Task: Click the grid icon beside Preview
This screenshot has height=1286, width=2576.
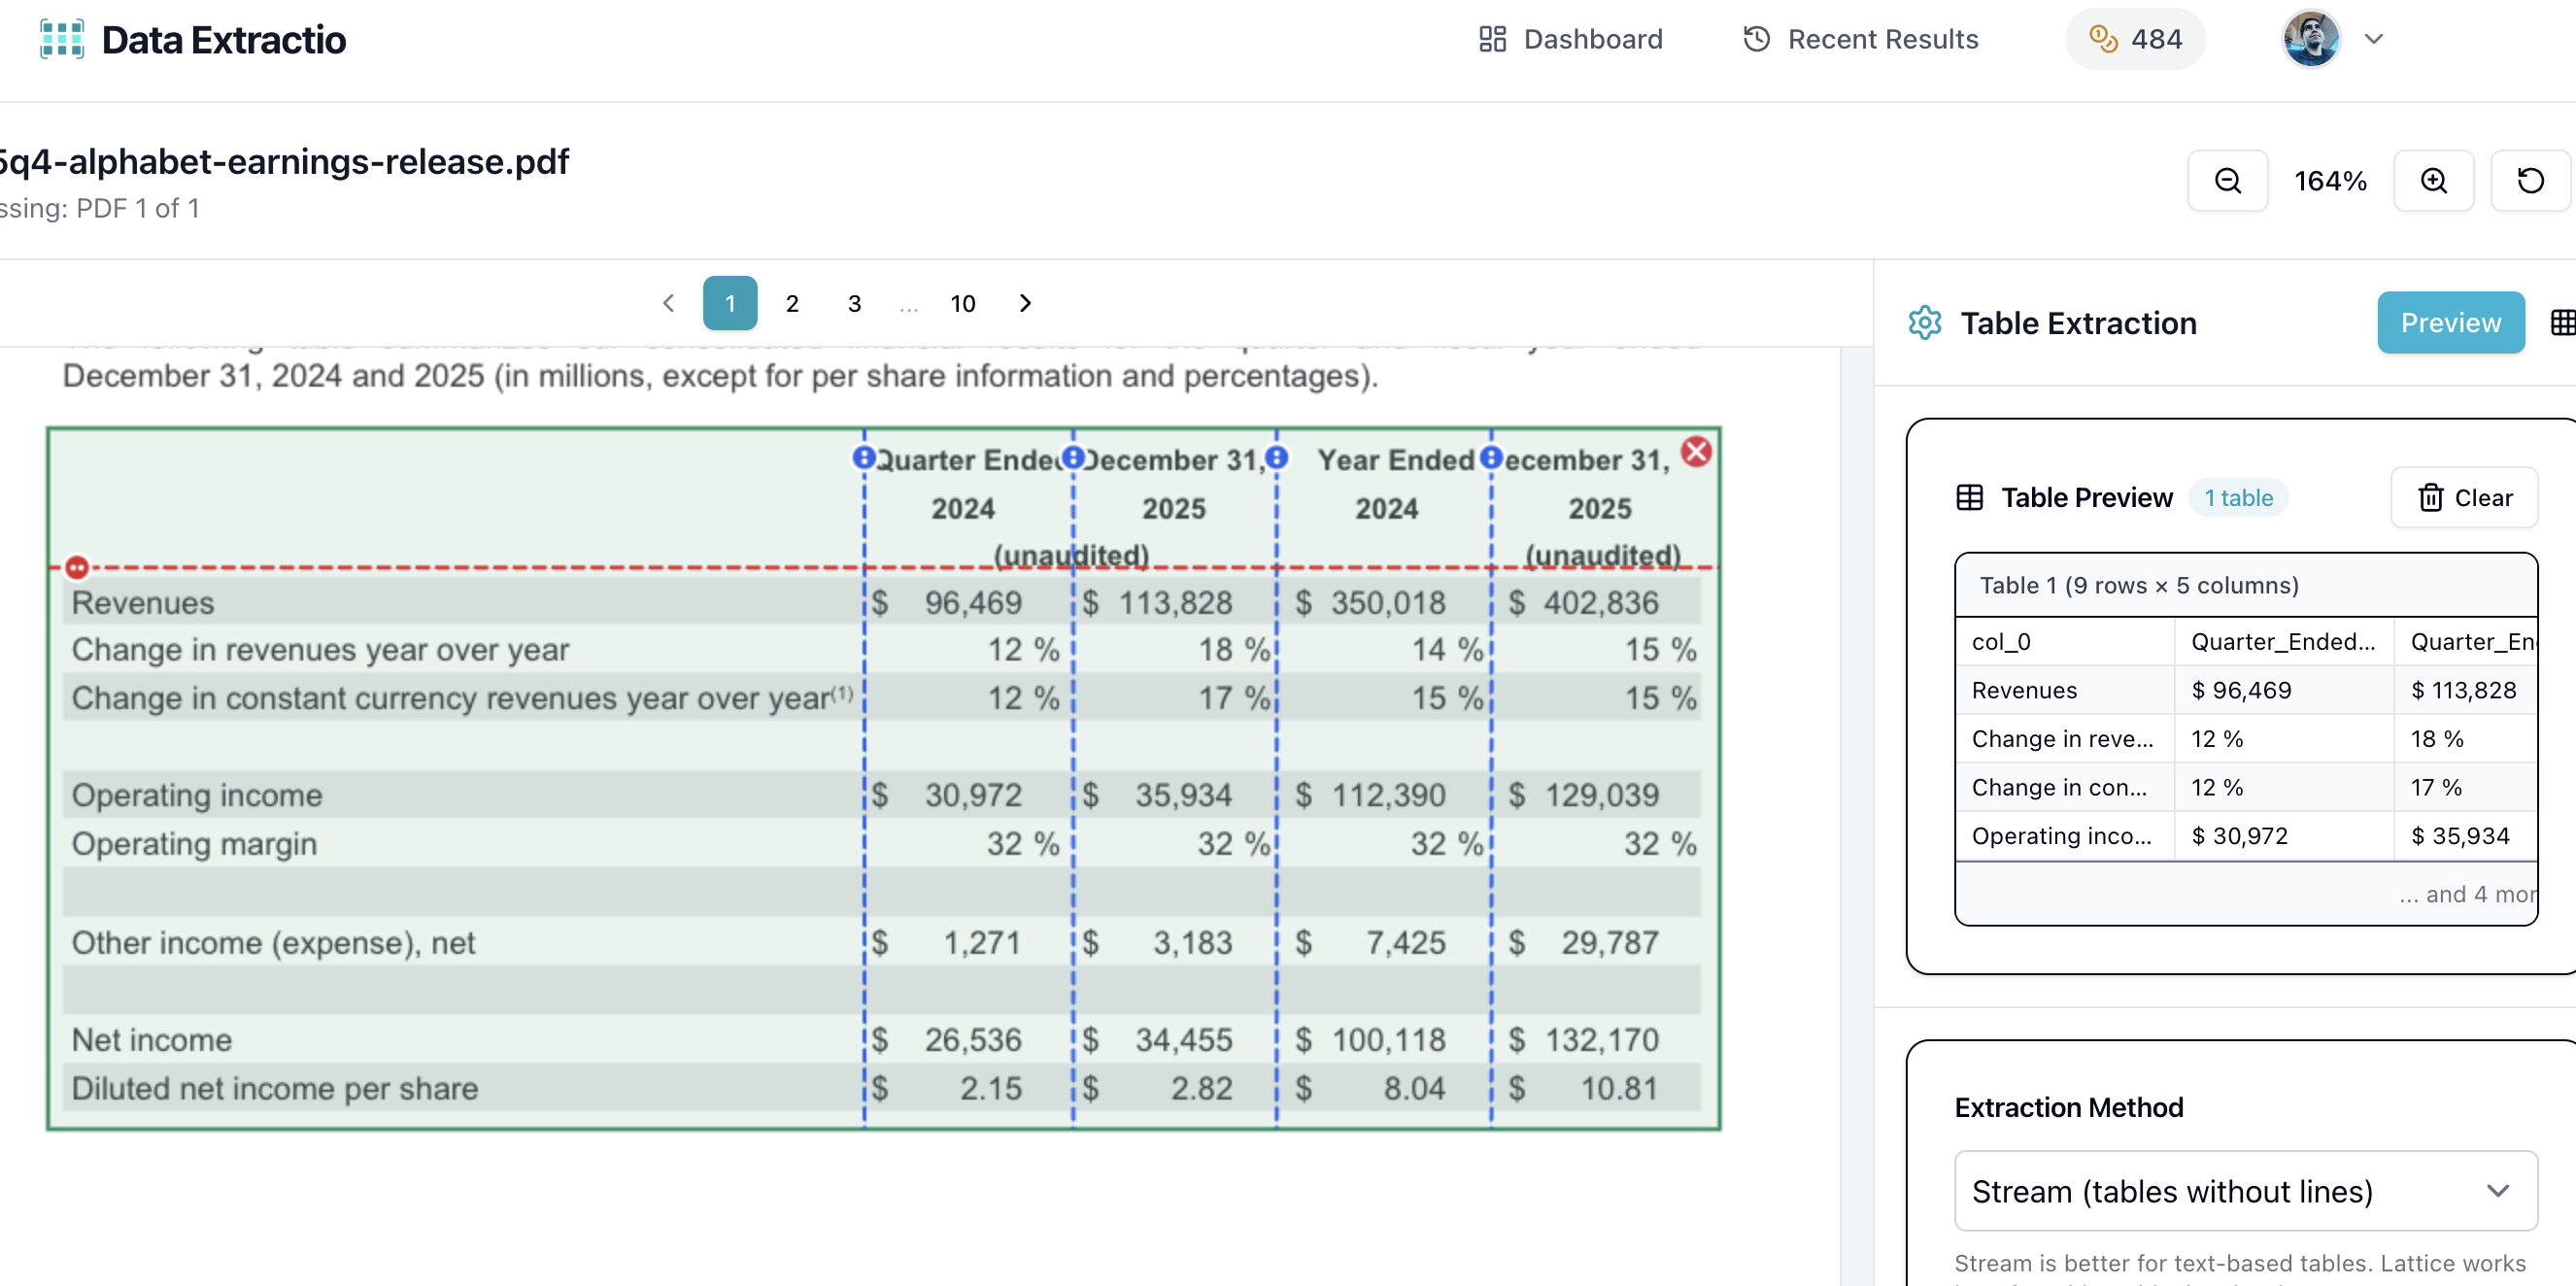Action: pos(2562,323)
